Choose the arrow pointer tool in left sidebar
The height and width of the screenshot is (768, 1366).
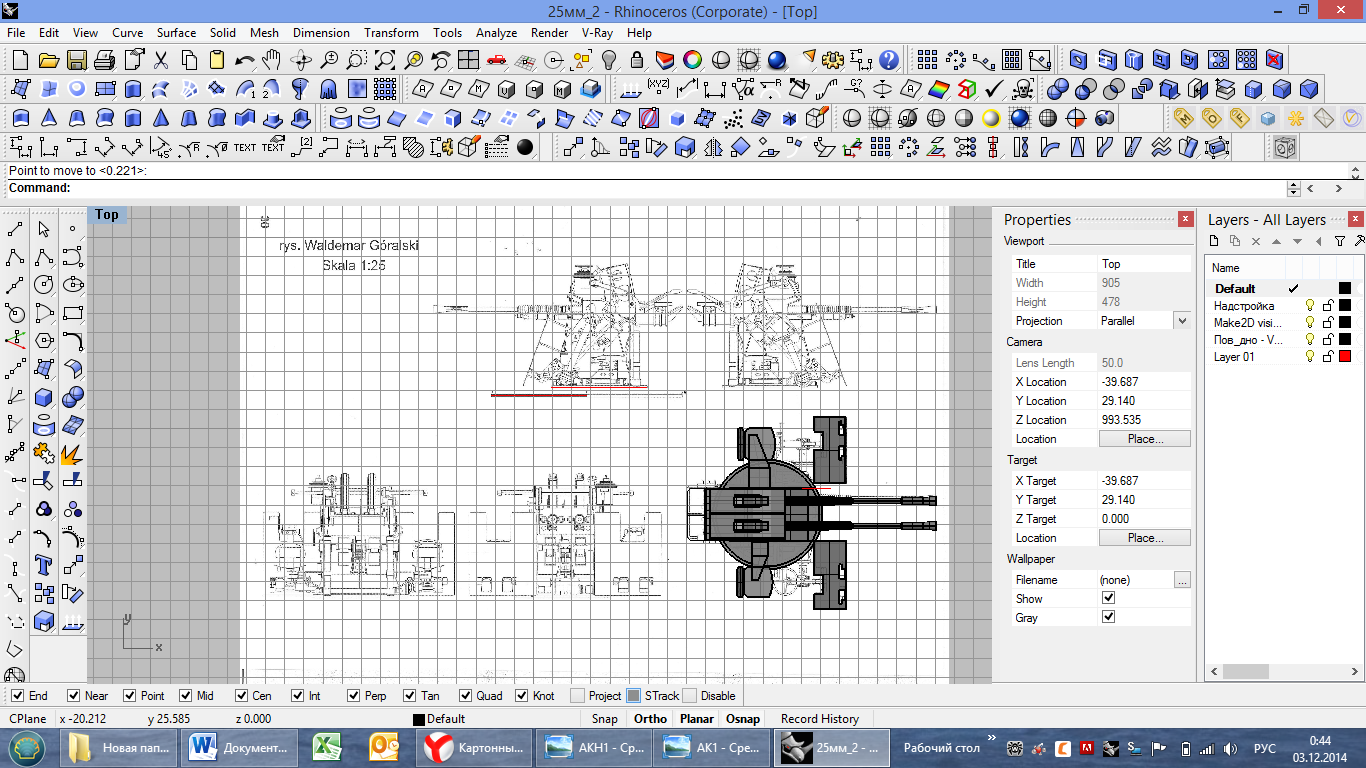(x=44, y=230)
